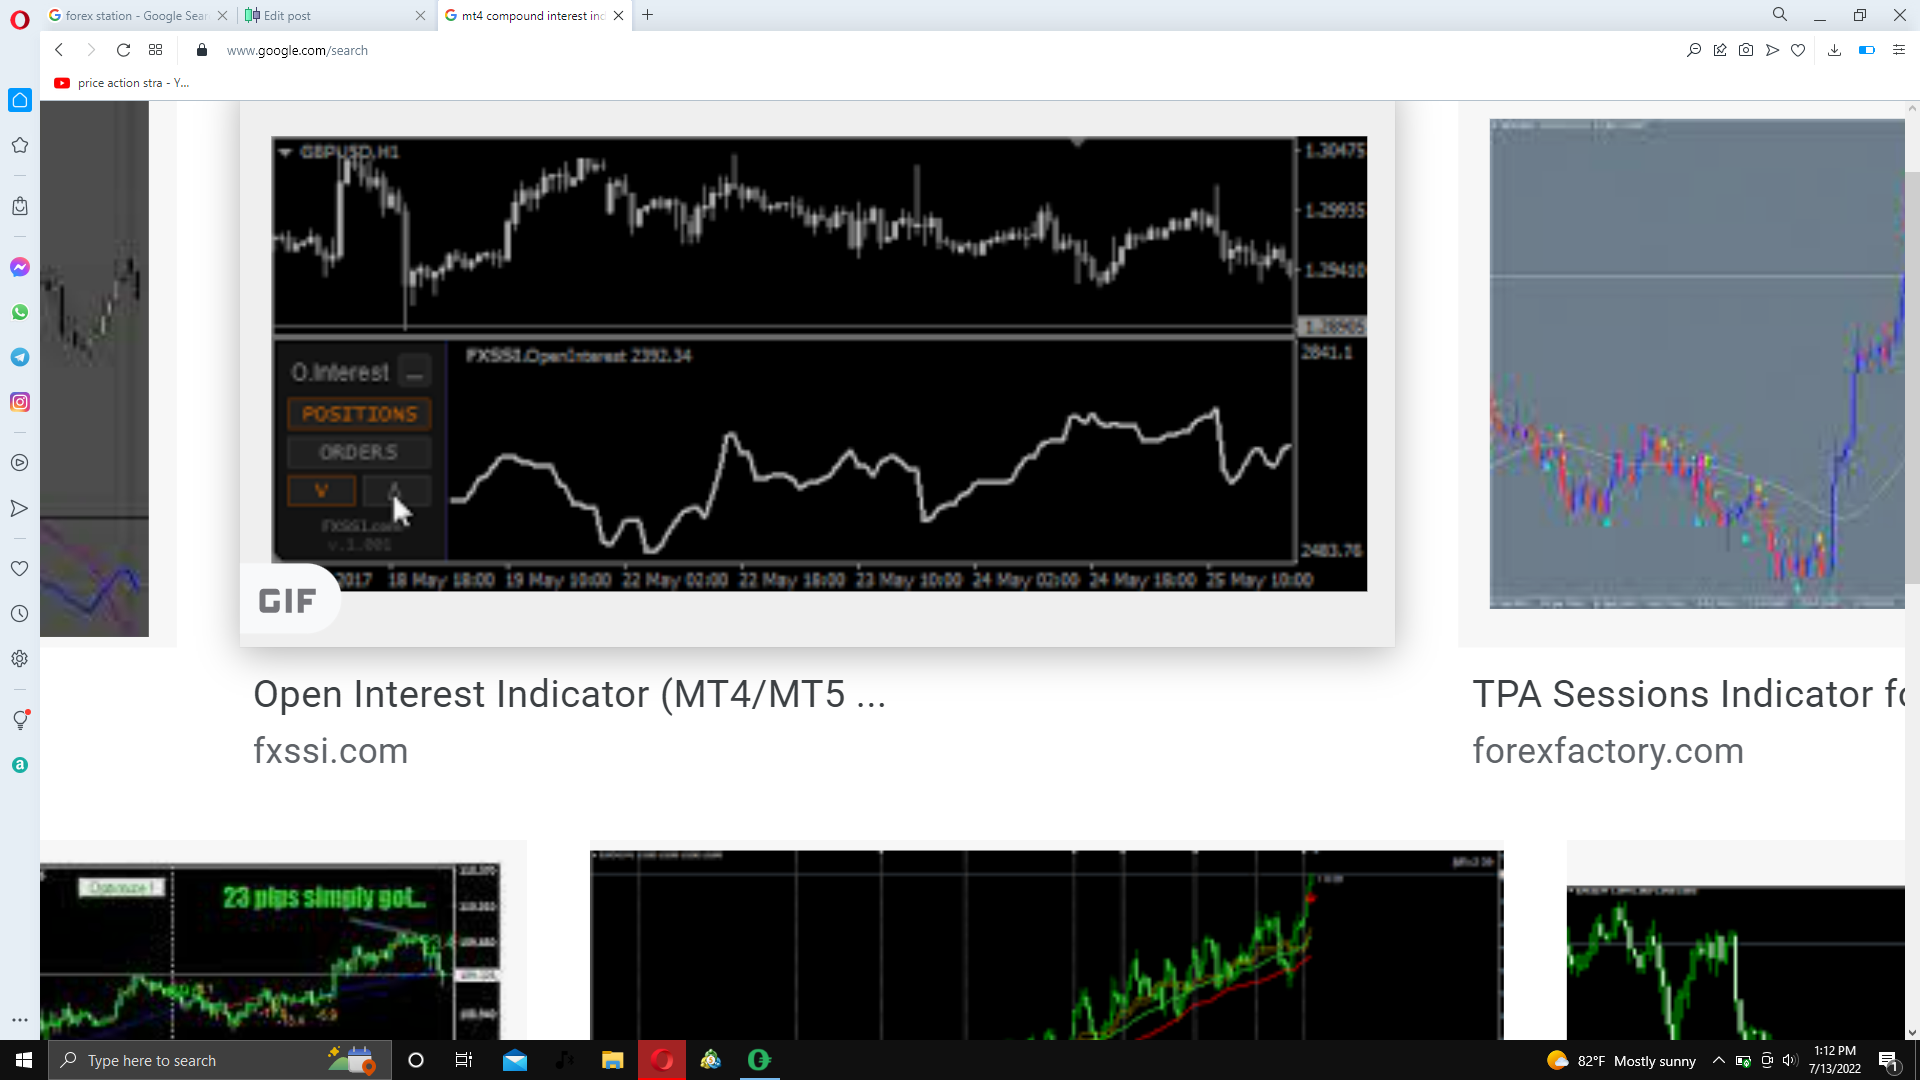Open the Downloads icon in toolbar

pos(1834,50)
